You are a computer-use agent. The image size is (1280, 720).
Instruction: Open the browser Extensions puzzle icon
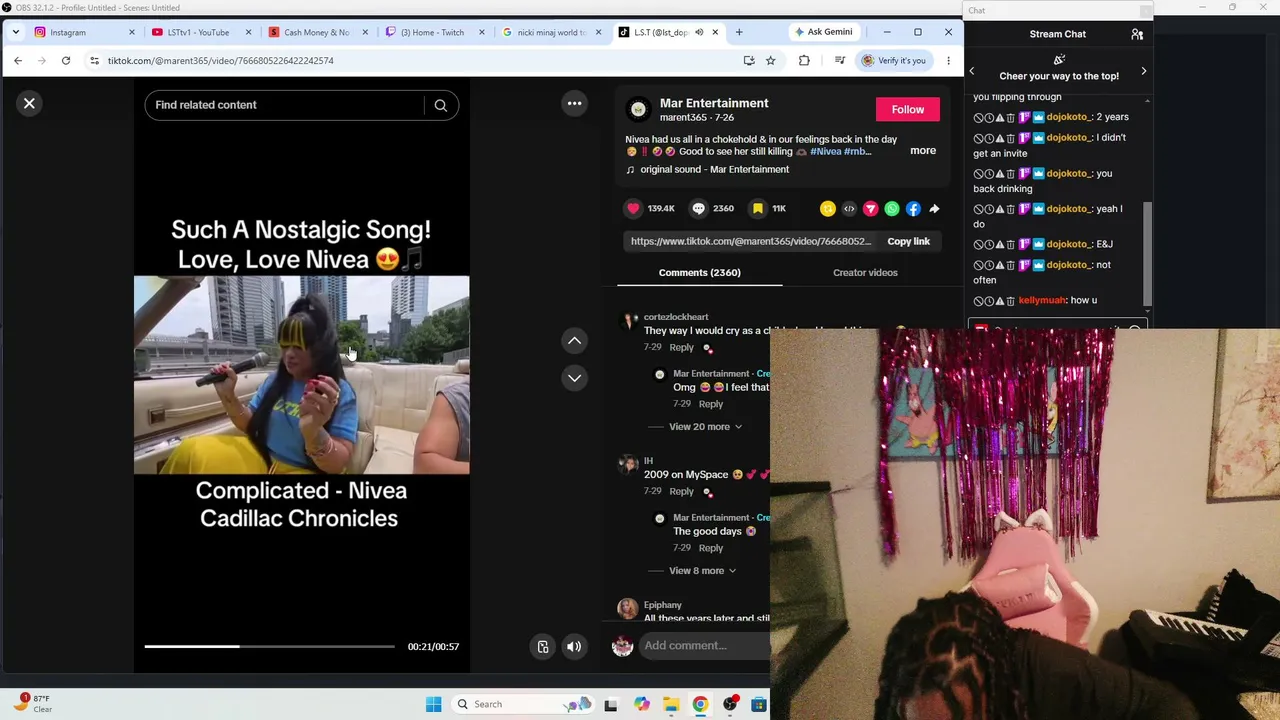pyautogui.click(x=804, y=60)
